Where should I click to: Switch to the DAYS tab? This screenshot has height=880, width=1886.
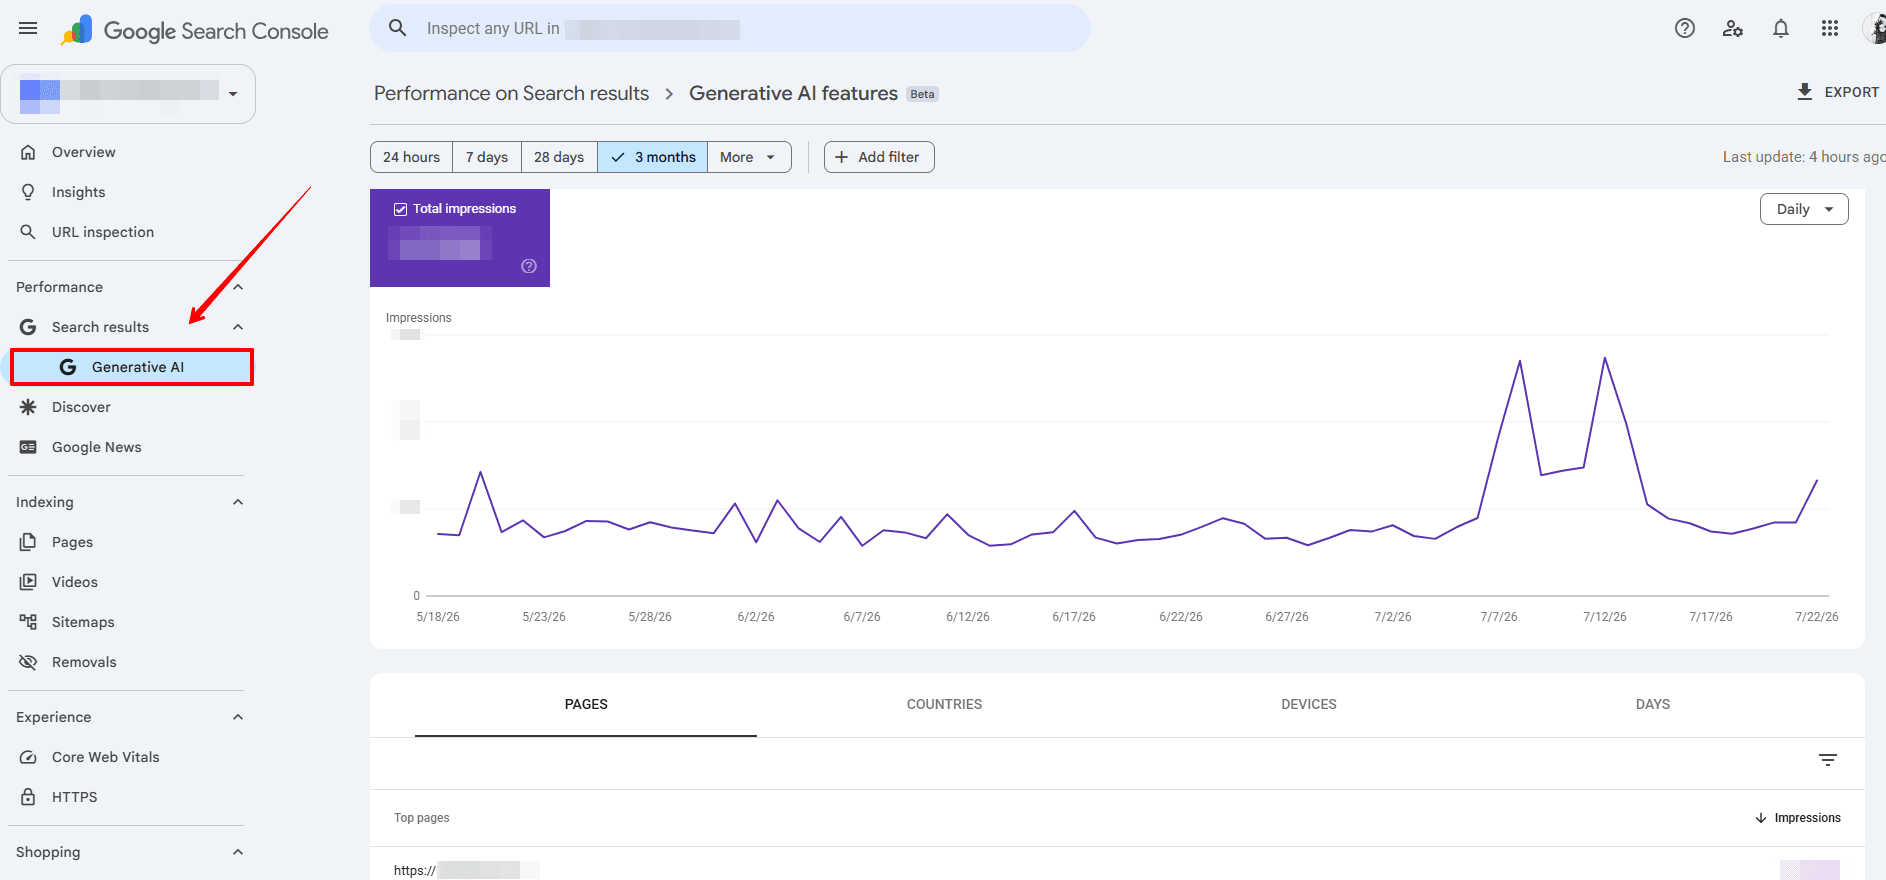[x=1653, y=704]
